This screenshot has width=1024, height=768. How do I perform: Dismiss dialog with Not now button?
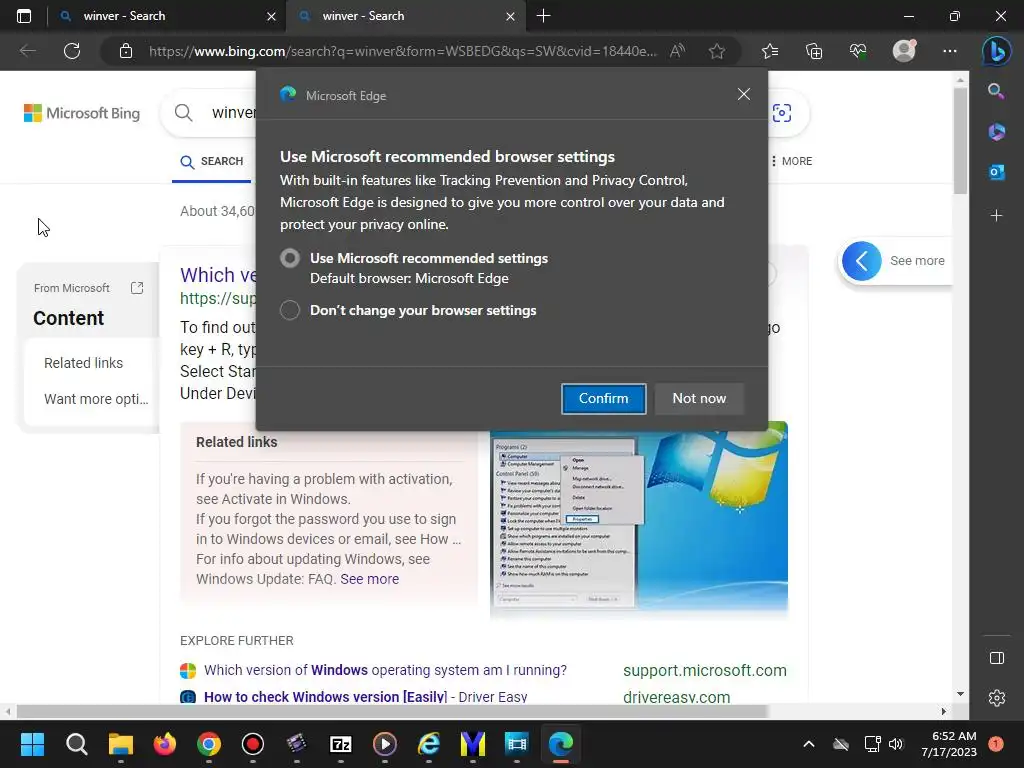pyautogui.click(x=699, y=398)
